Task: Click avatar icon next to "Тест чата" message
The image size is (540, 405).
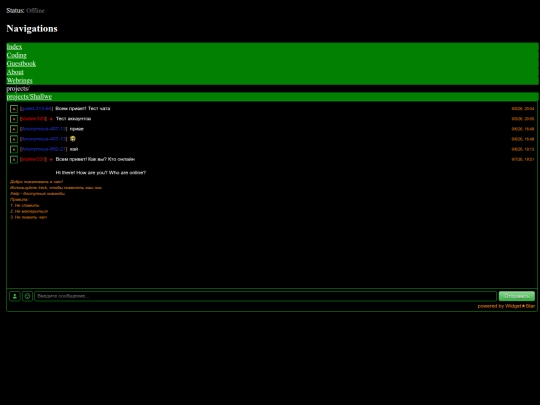Action: [14, 109]
